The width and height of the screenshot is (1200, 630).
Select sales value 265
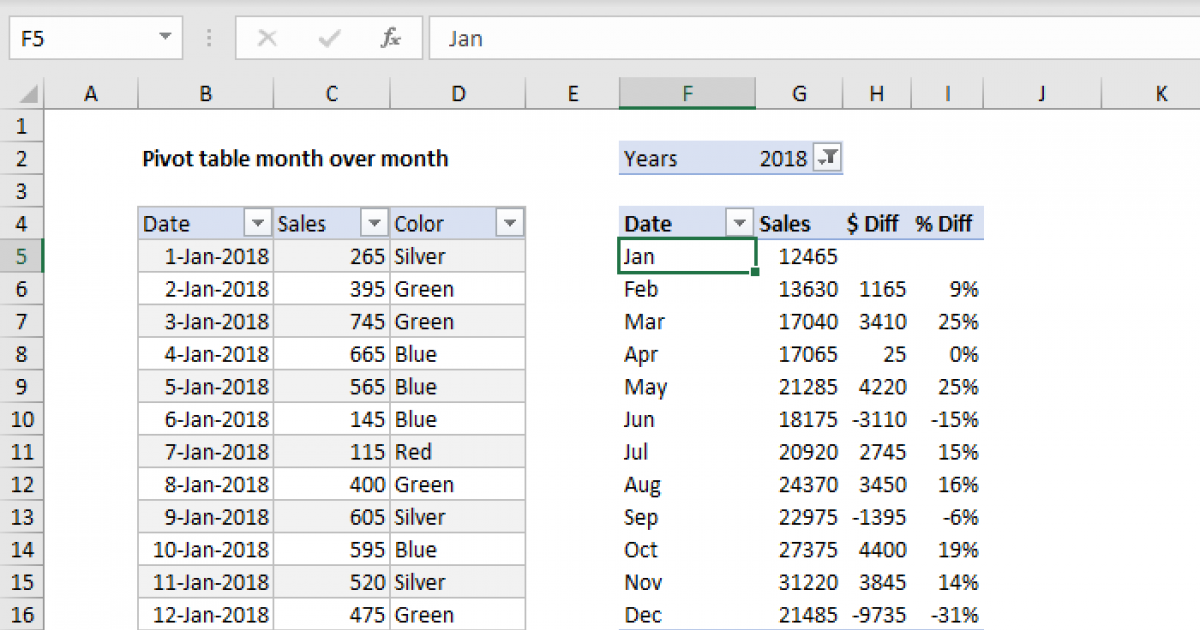[x=332, y=256]
